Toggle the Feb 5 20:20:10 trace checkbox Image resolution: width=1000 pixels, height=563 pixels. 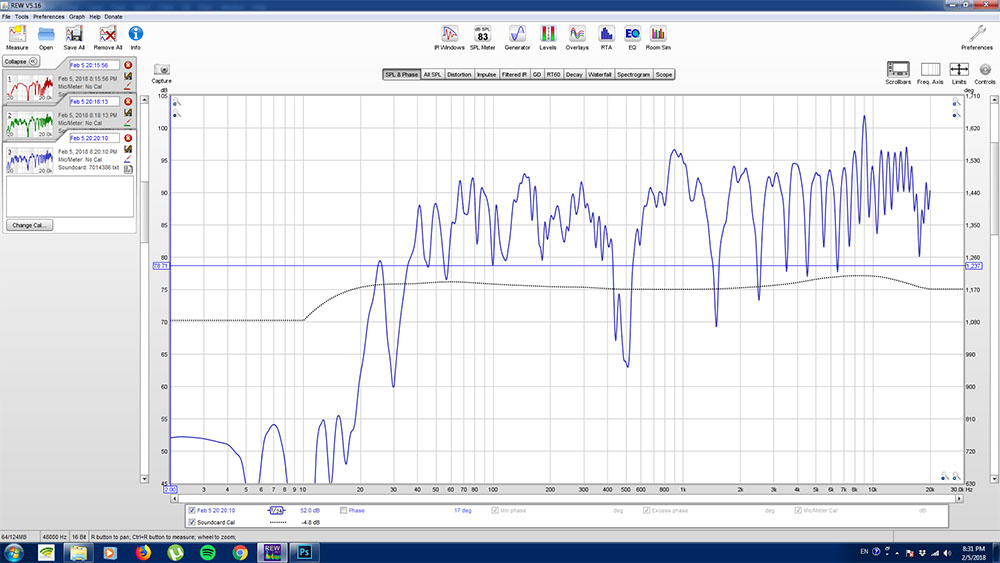[x=191, y=510]
